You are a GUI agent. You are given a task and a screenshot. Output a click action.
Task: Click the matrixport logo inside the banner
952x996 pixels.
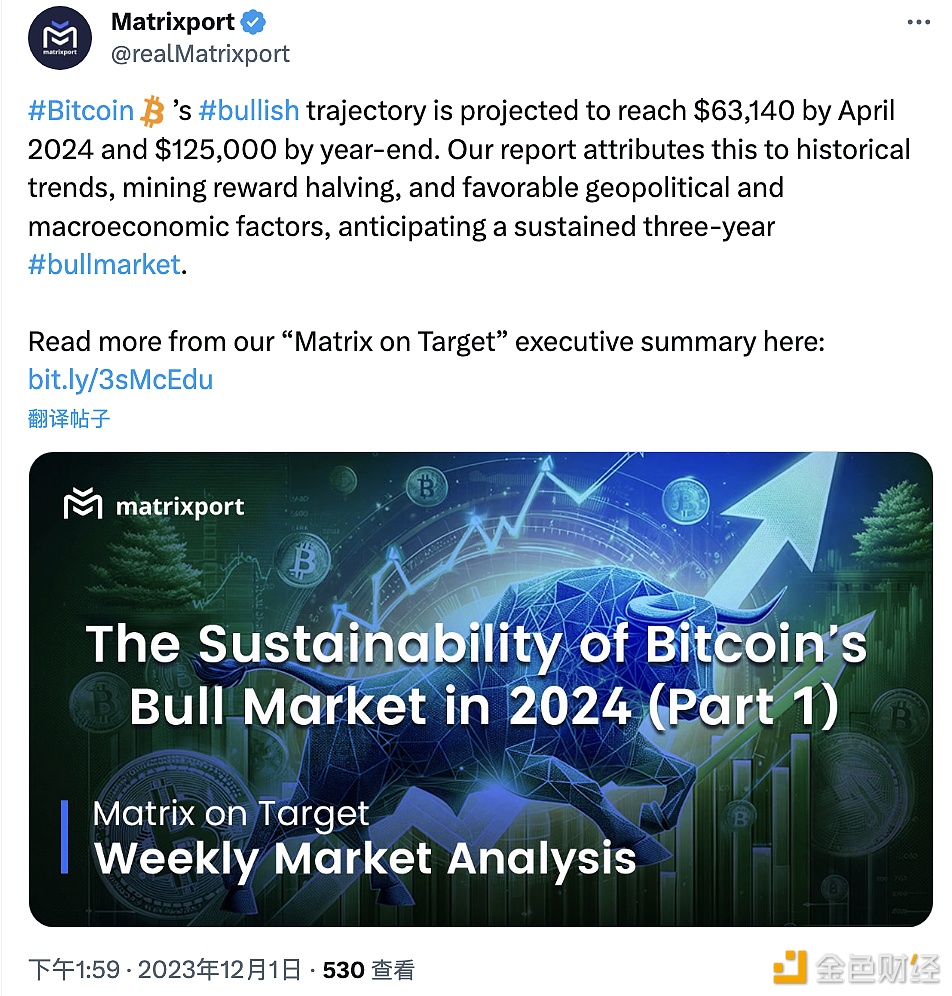(x=154, y=506)
